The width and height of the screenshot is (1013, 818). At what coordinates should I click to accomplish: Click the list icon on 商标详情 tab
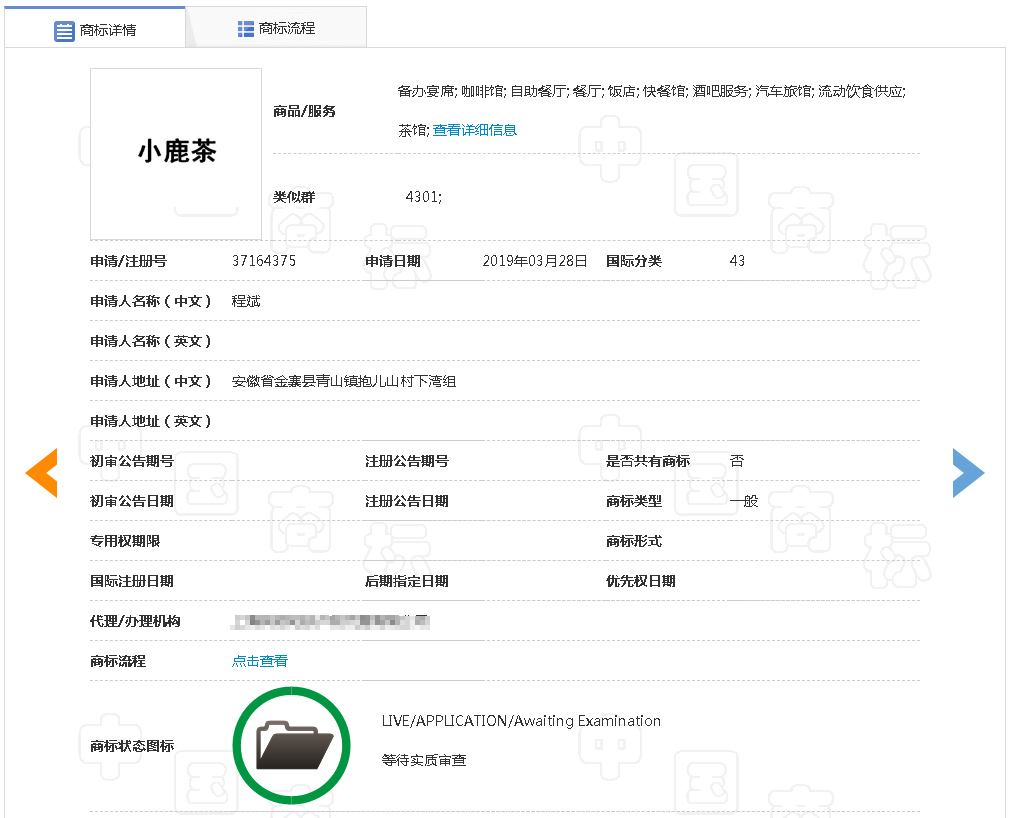tap(64, 30)
